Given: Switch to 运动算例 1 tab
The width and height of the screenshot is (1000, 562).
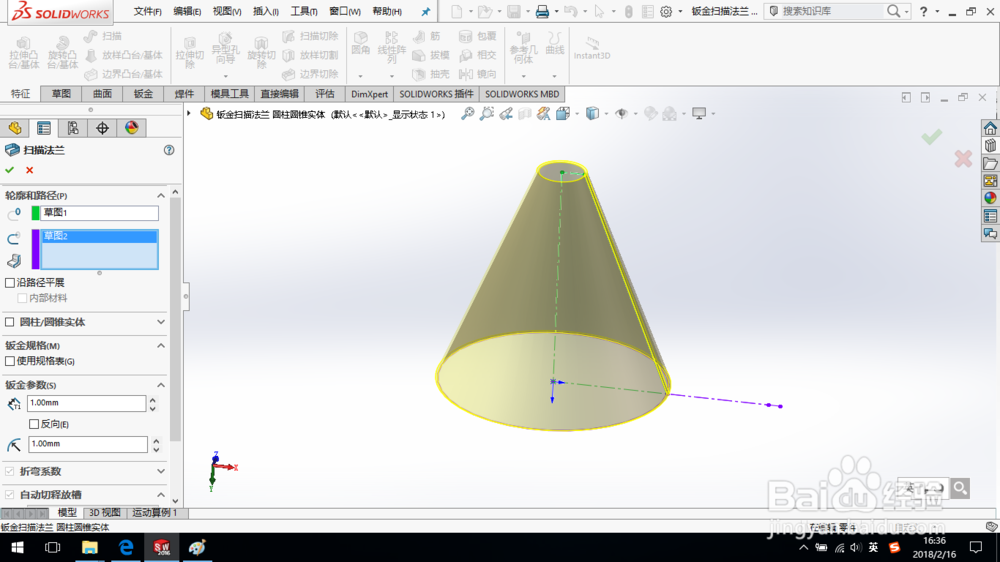Looking at the screenshot, I should (154, 513).
